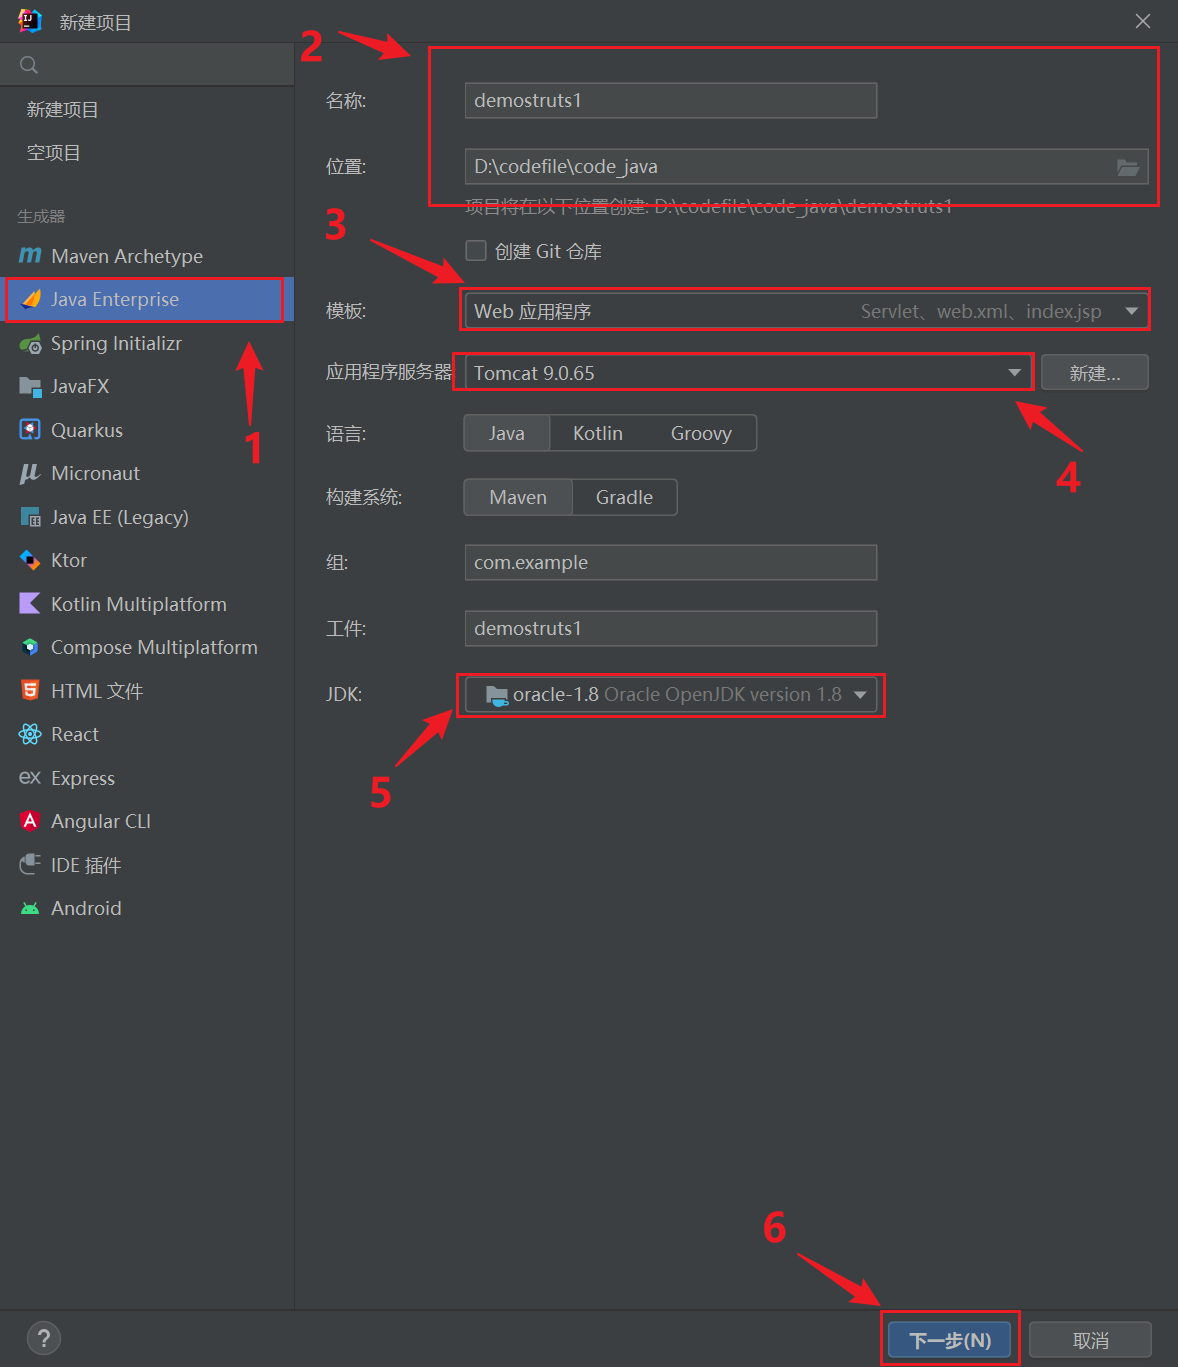
Task: Select the Android generator
Action: click(x=147, y=908)
